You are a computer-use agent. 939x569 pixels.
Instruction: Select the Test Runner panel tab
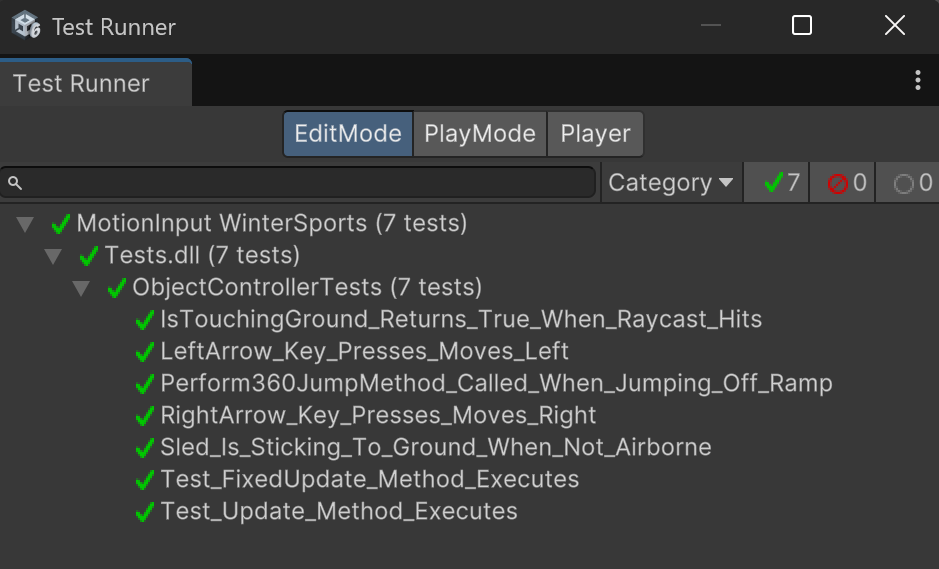[x=82, y=83]
